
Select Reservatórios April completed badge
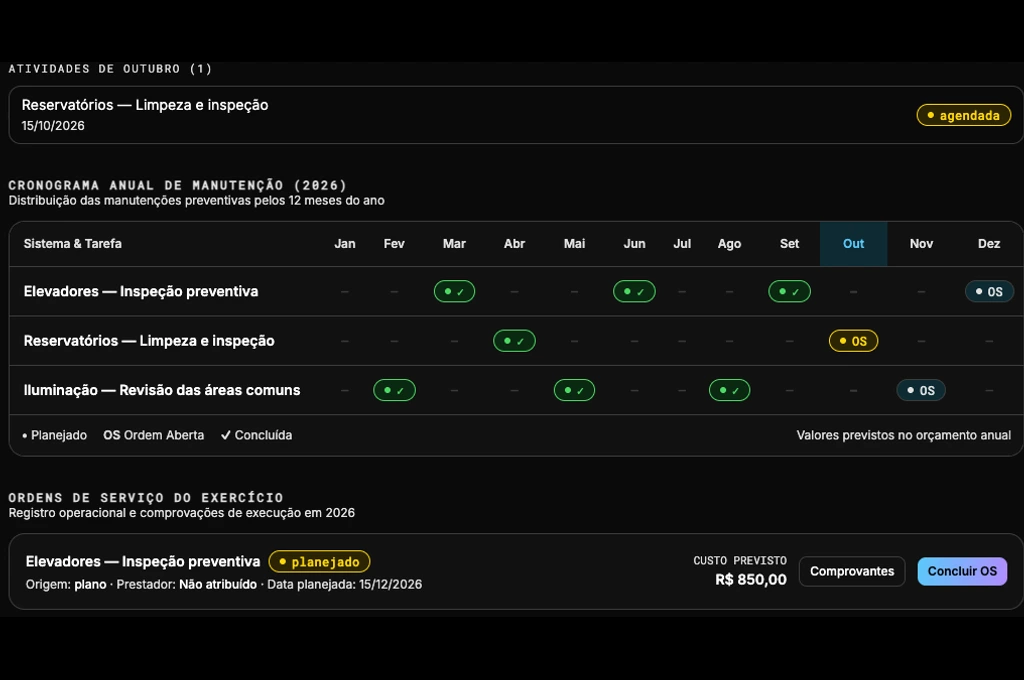(x=515, y=341)
